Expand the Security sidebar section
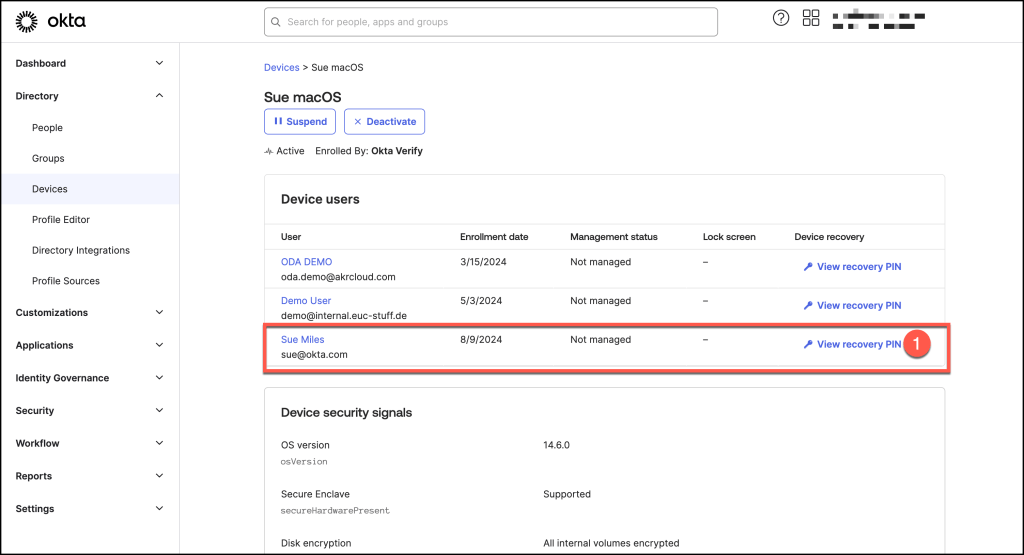The image size is (1024, 555). [159, 411]
